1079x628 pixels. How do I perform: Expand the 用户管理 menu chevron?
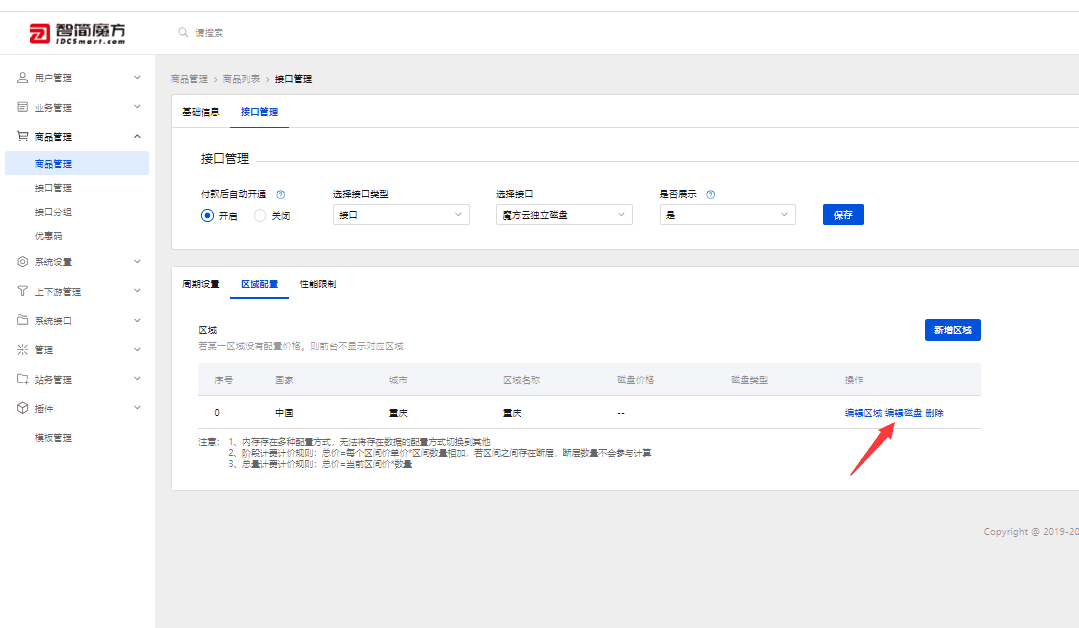coord(137,78)
